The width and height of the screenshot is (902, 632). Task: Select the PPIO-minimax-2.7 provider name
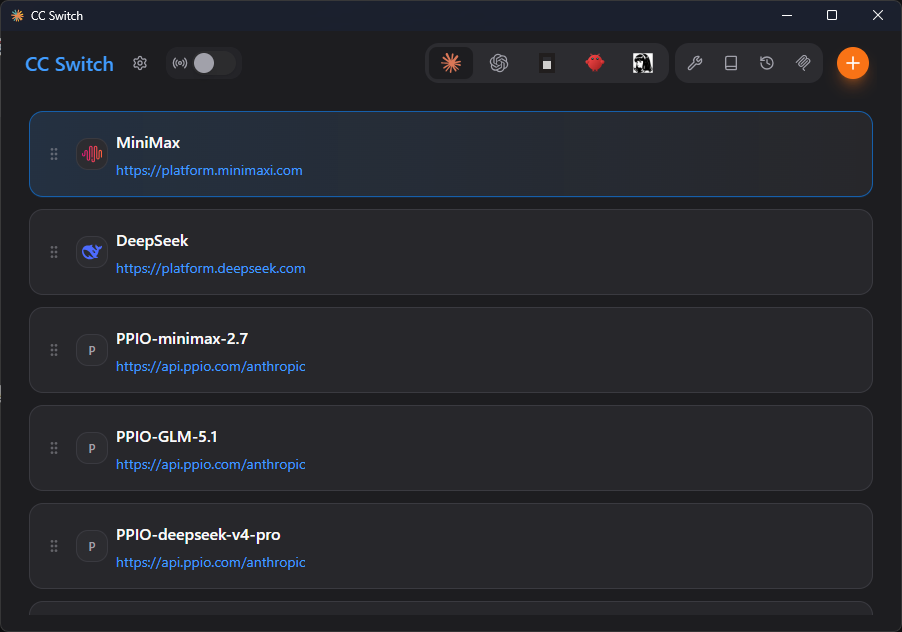(x=182, y=339)
